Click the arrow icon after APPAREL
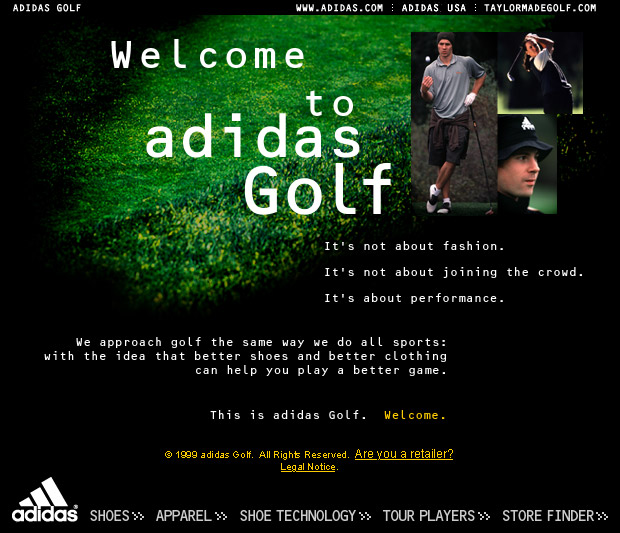 tap(221, 516)
